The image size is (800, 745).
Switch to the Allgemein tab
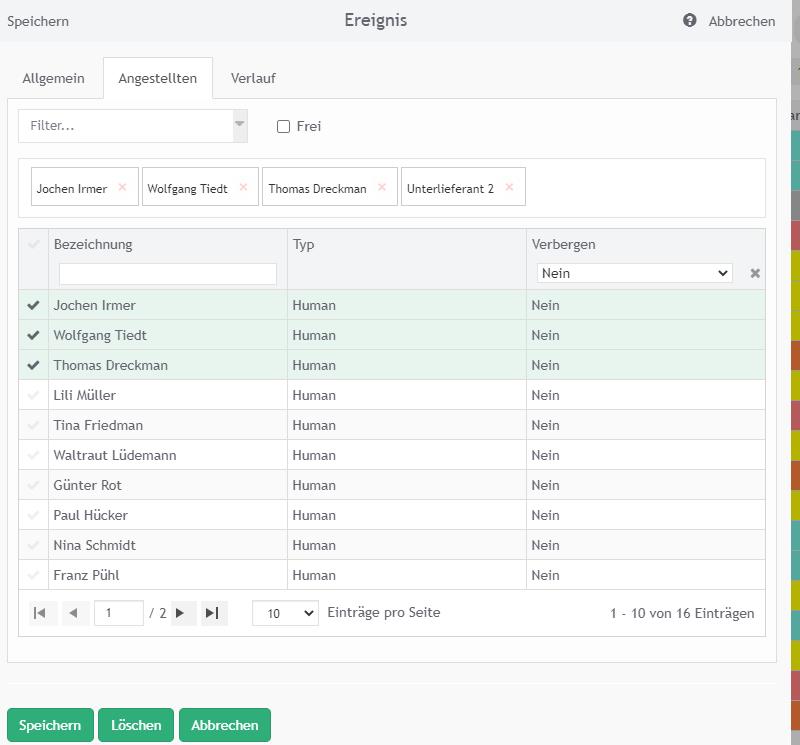53,78
